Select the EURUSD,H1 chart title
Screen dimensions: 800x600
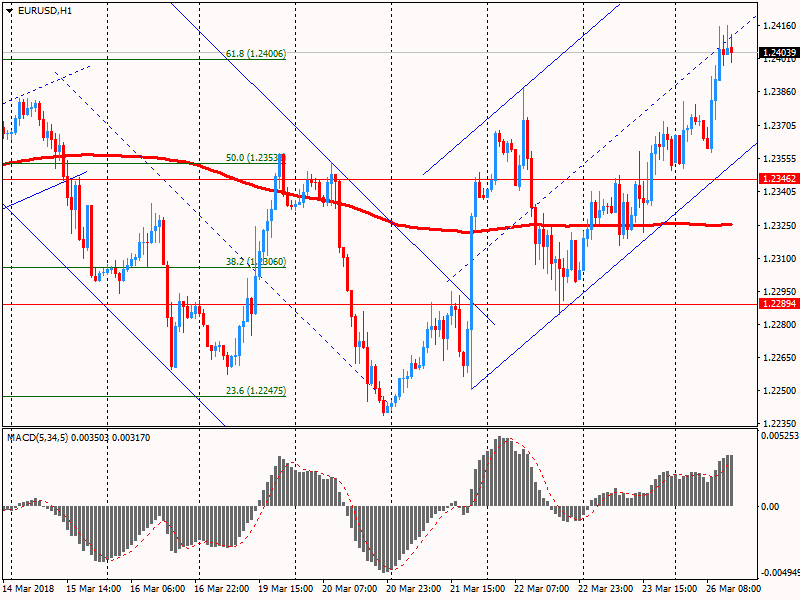[x=45, y=10]
